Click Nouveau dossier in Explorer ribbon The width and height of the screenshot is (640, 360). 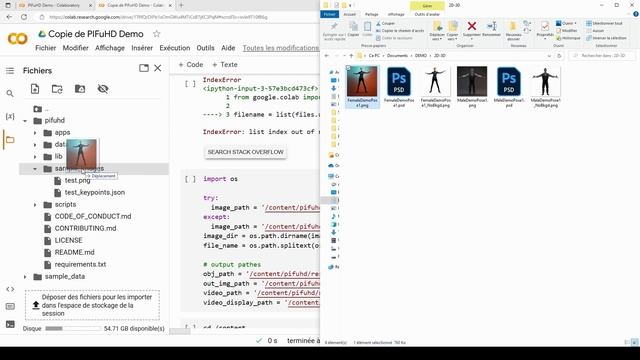513,31
